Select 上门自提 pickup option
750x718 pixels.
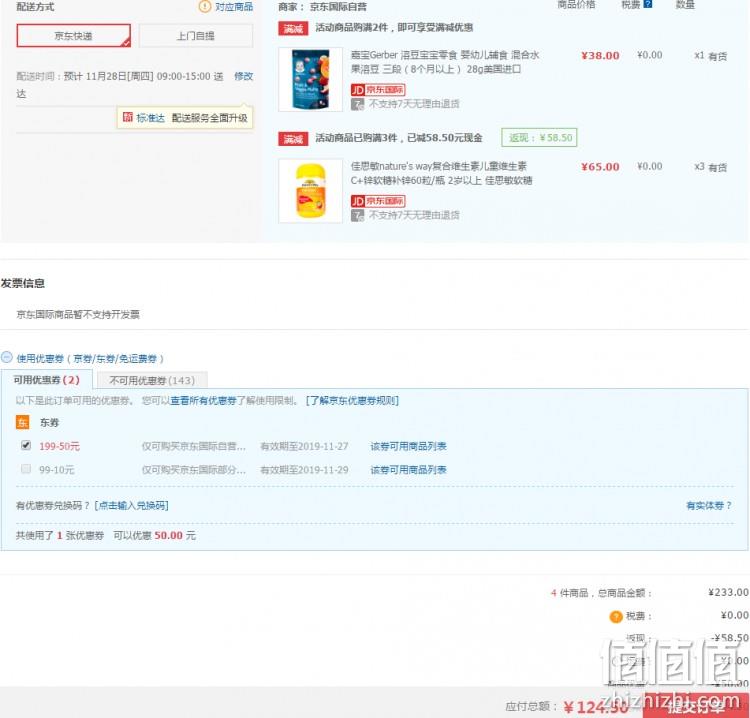pos(196,36)
